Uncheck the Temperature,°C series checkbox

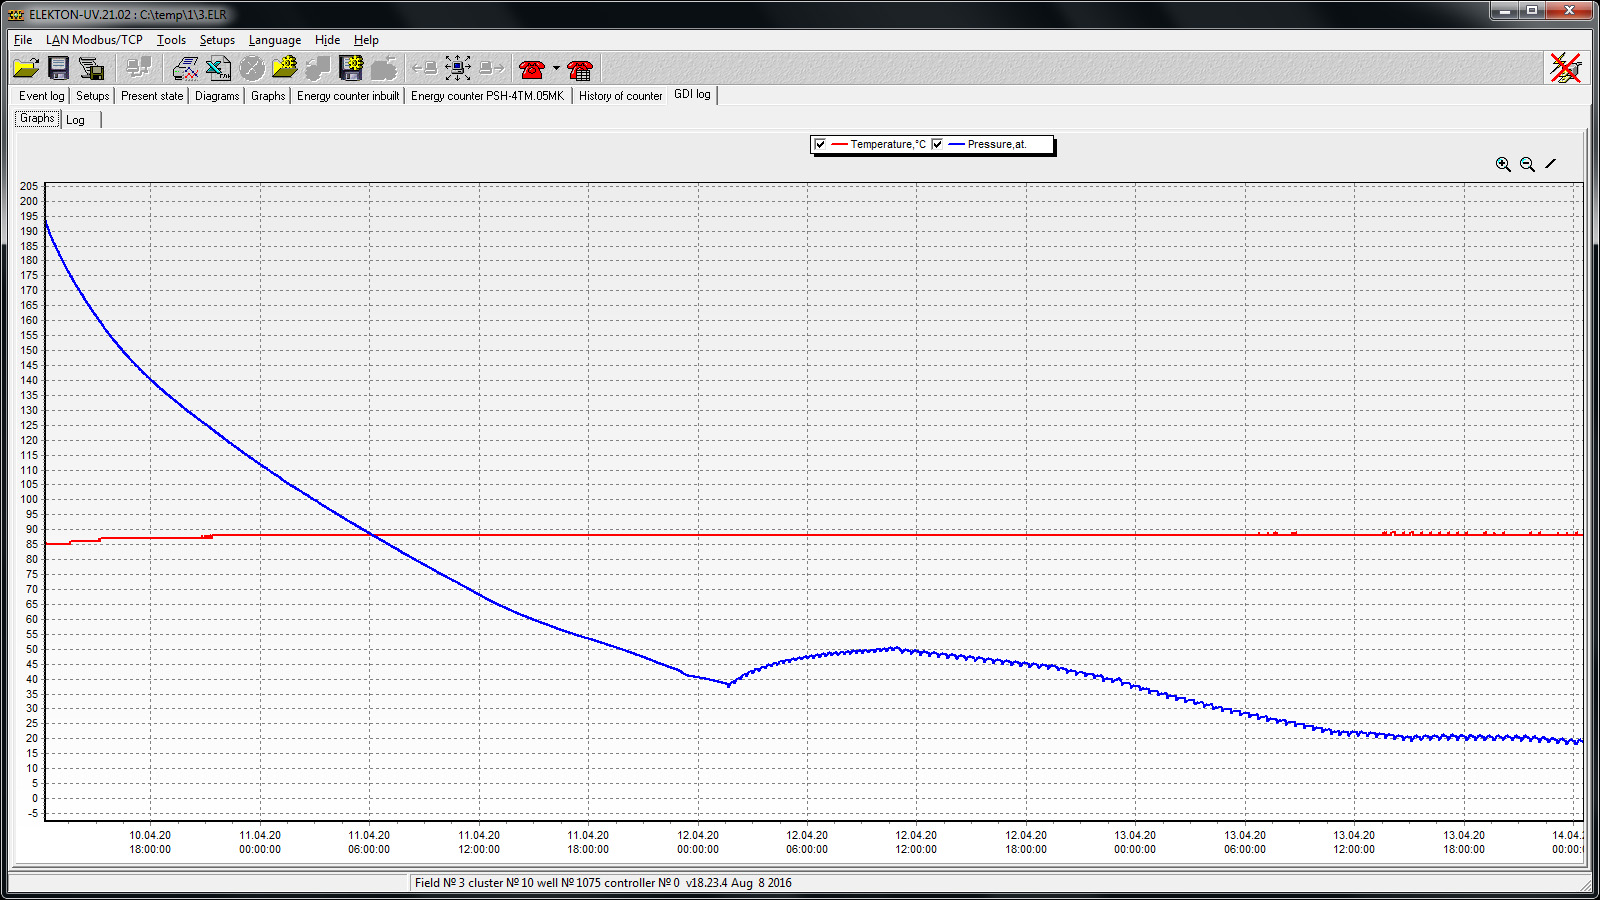(x=820, y=144)
